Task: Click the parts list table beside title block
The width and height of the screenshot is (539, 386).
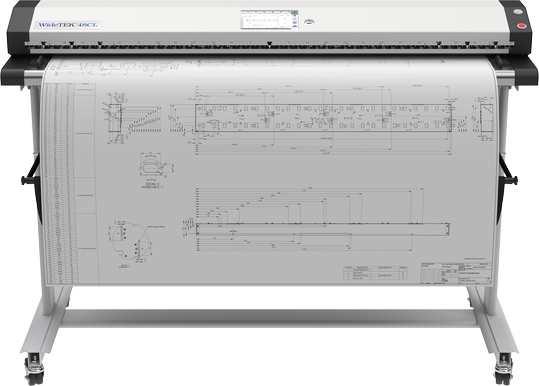Action: [x=376, y=273]
